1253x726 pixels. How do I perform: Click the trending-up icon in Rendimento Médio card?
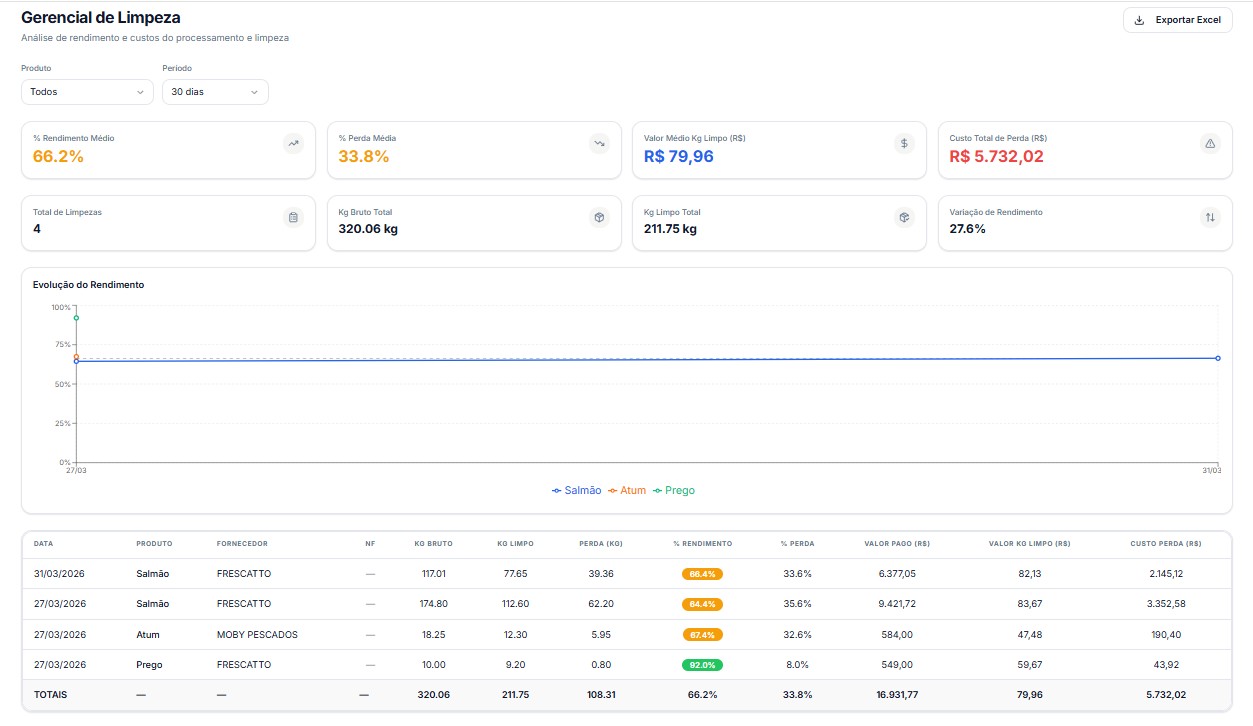[293, 143]
